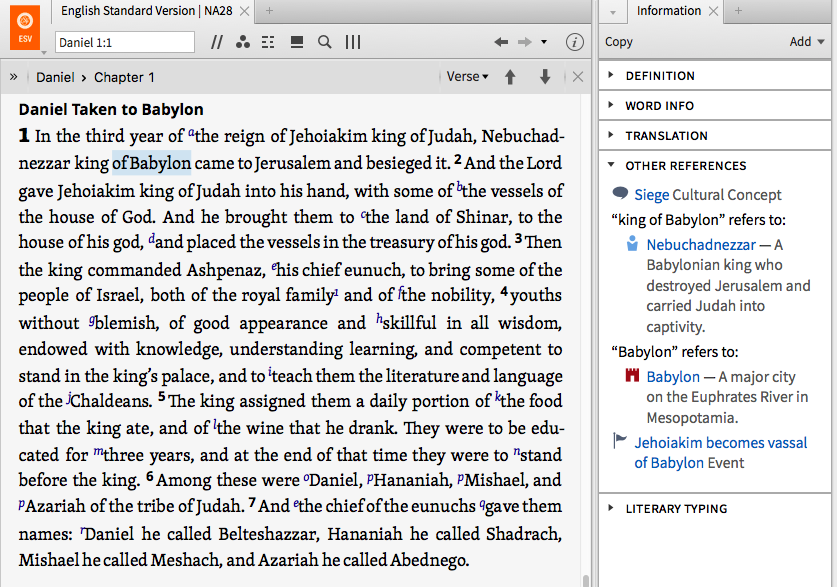The width and height of the screenshot is (837, 587).
Task: Click highlighted words of Babylon in verse 1
Action: pyautogui.click(x=151, y=163)
